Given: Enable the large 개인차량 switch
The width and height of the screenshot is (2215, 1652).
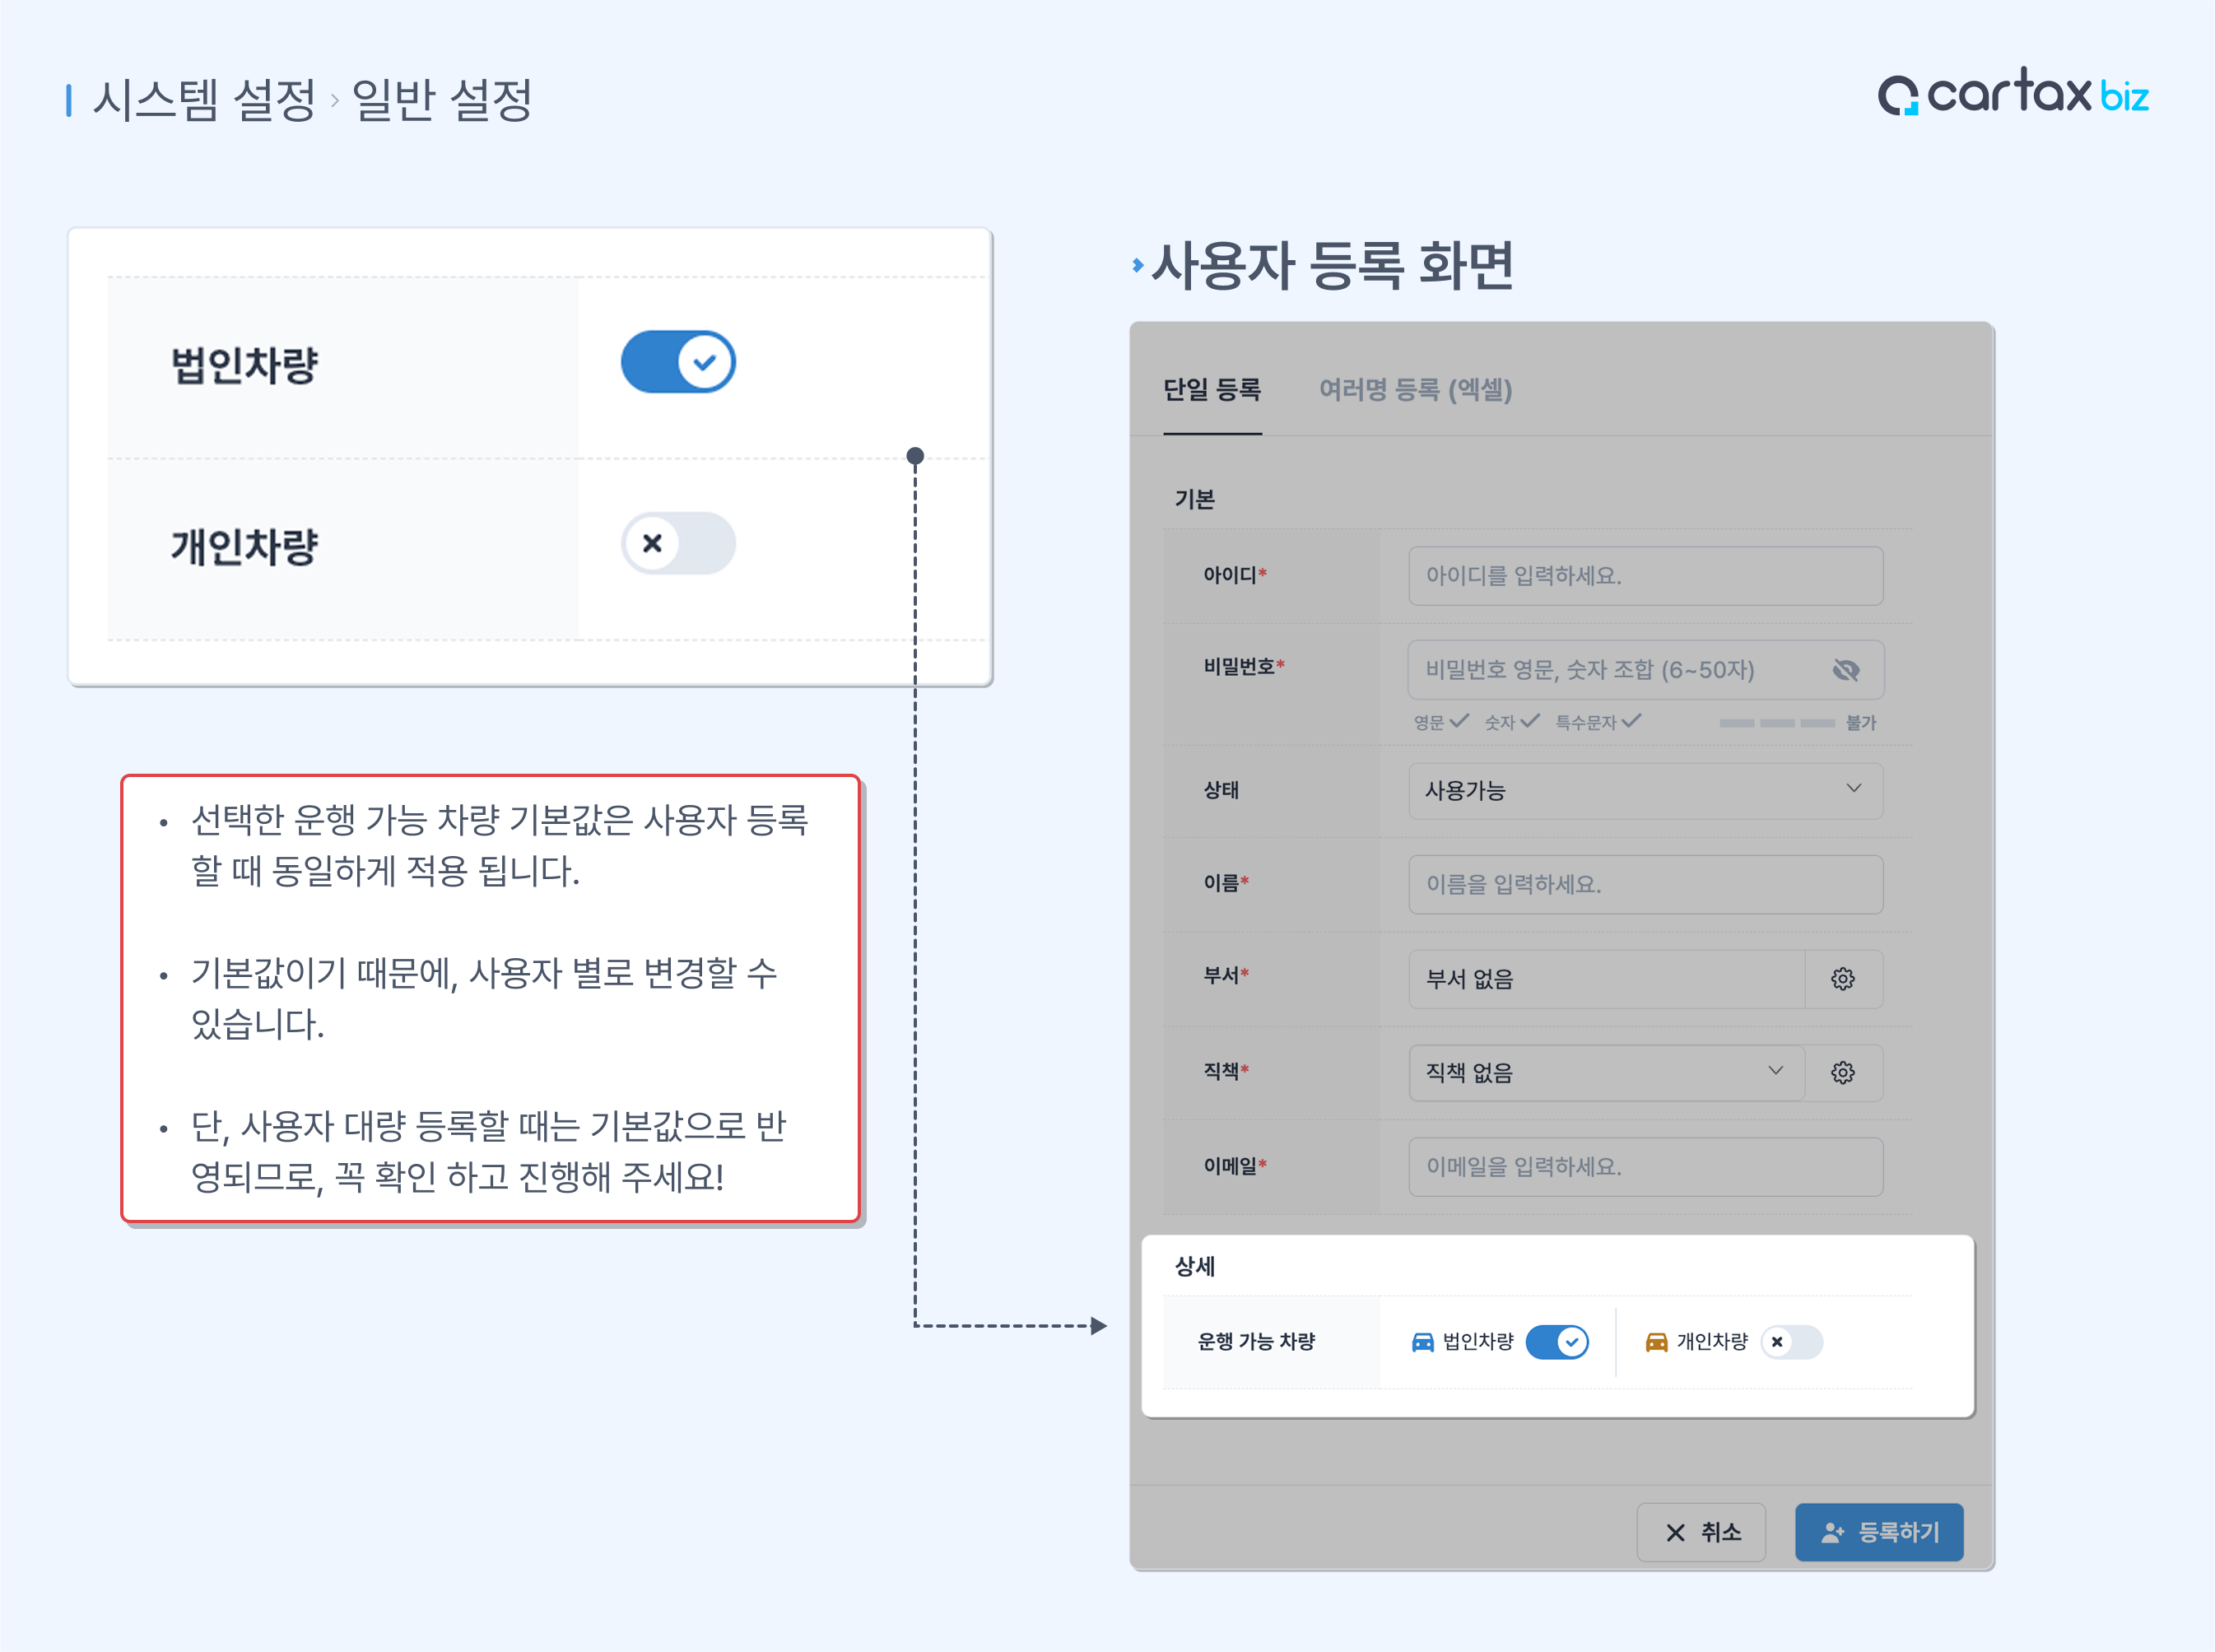Looking at the screenshot, I should click(678, 543).
